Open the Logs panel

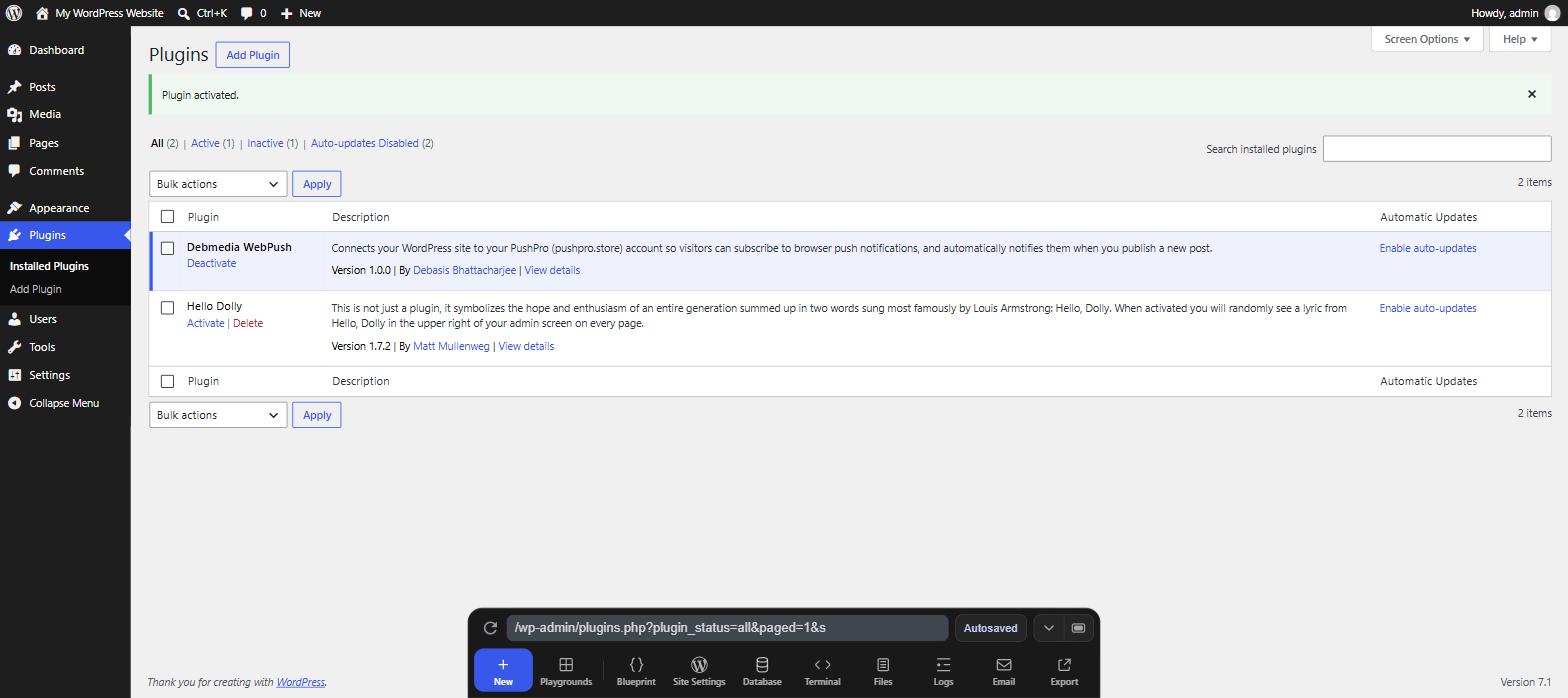(943, 671)
